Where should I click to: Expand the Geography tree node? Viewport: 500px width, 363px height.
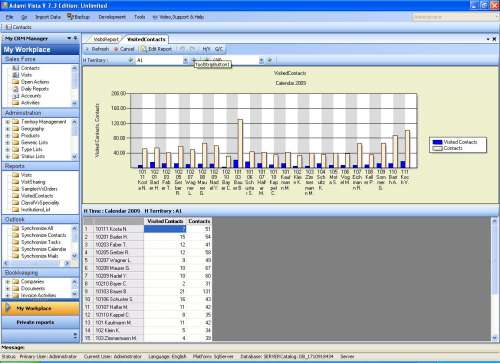(7, 129)
